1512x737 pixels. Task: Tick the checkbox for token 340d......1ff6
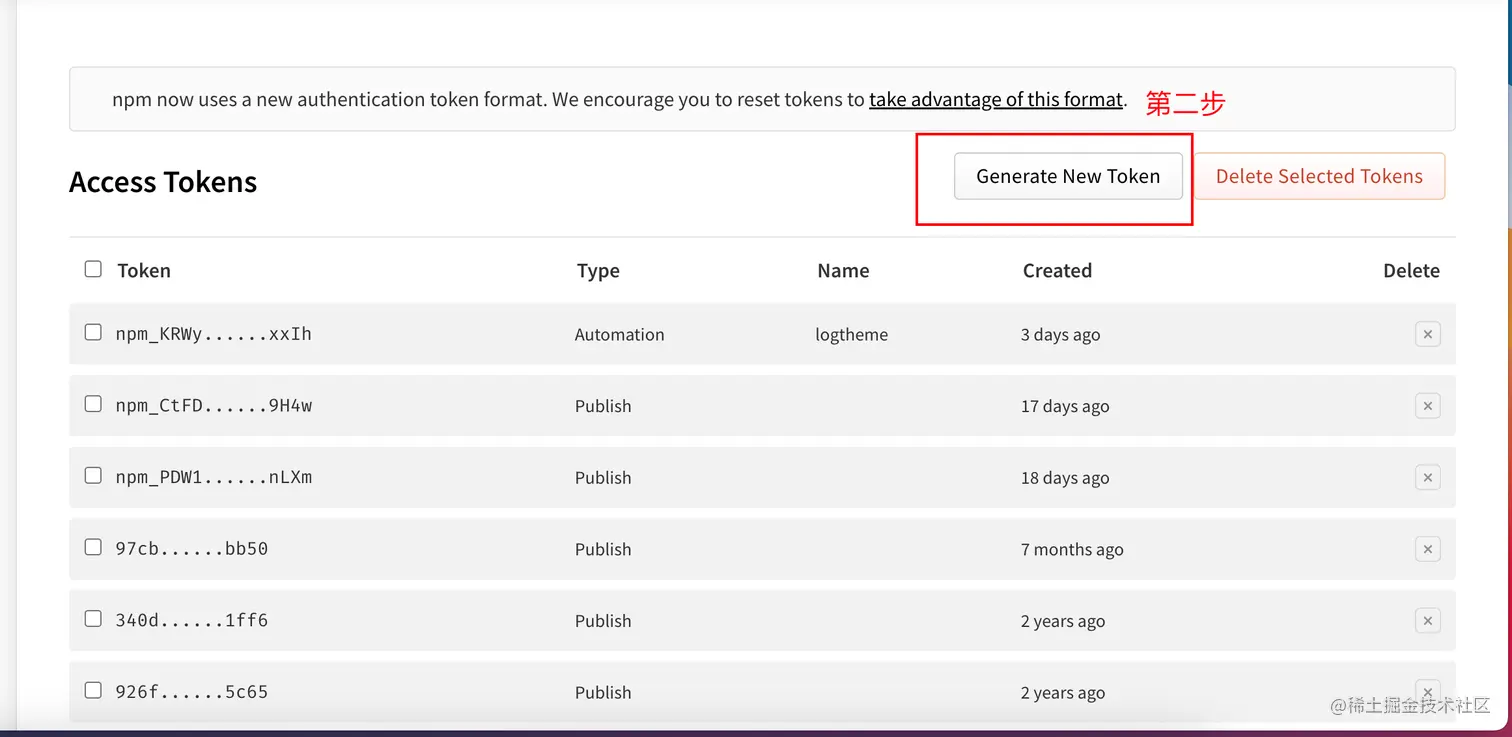(93, 619)
